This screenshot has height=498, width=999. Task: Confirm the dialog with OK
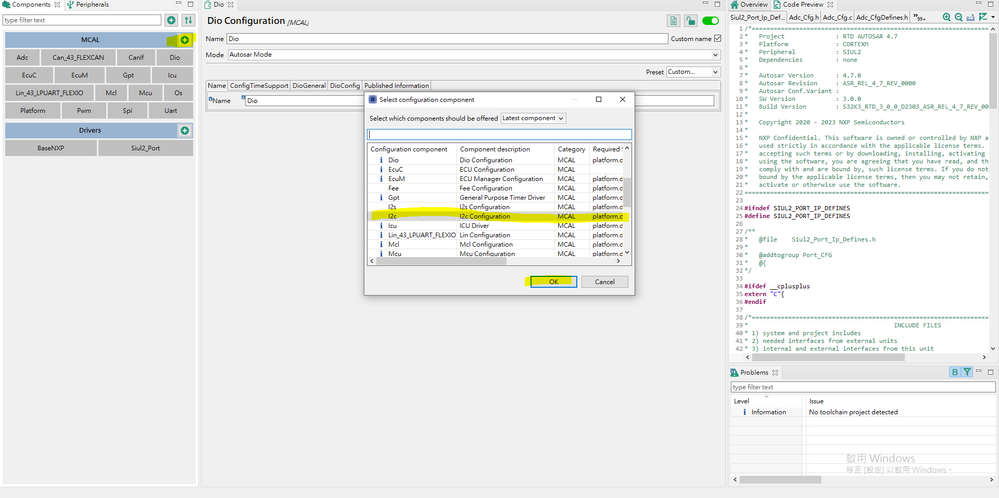(554, 281)
